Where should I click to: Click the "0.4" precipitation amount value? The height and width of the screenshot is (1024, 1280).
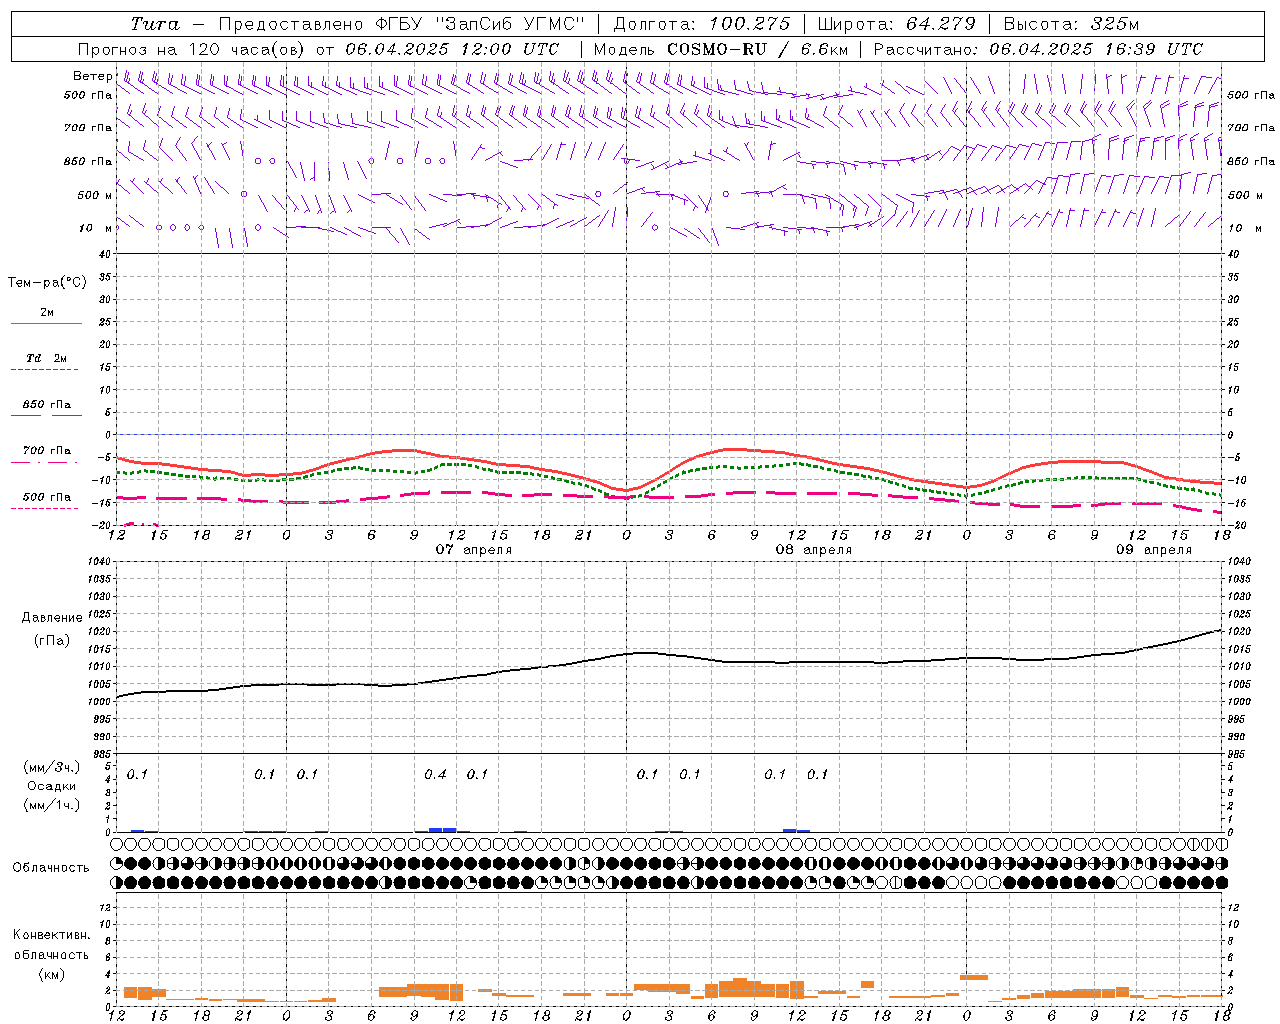click(435, 774)
